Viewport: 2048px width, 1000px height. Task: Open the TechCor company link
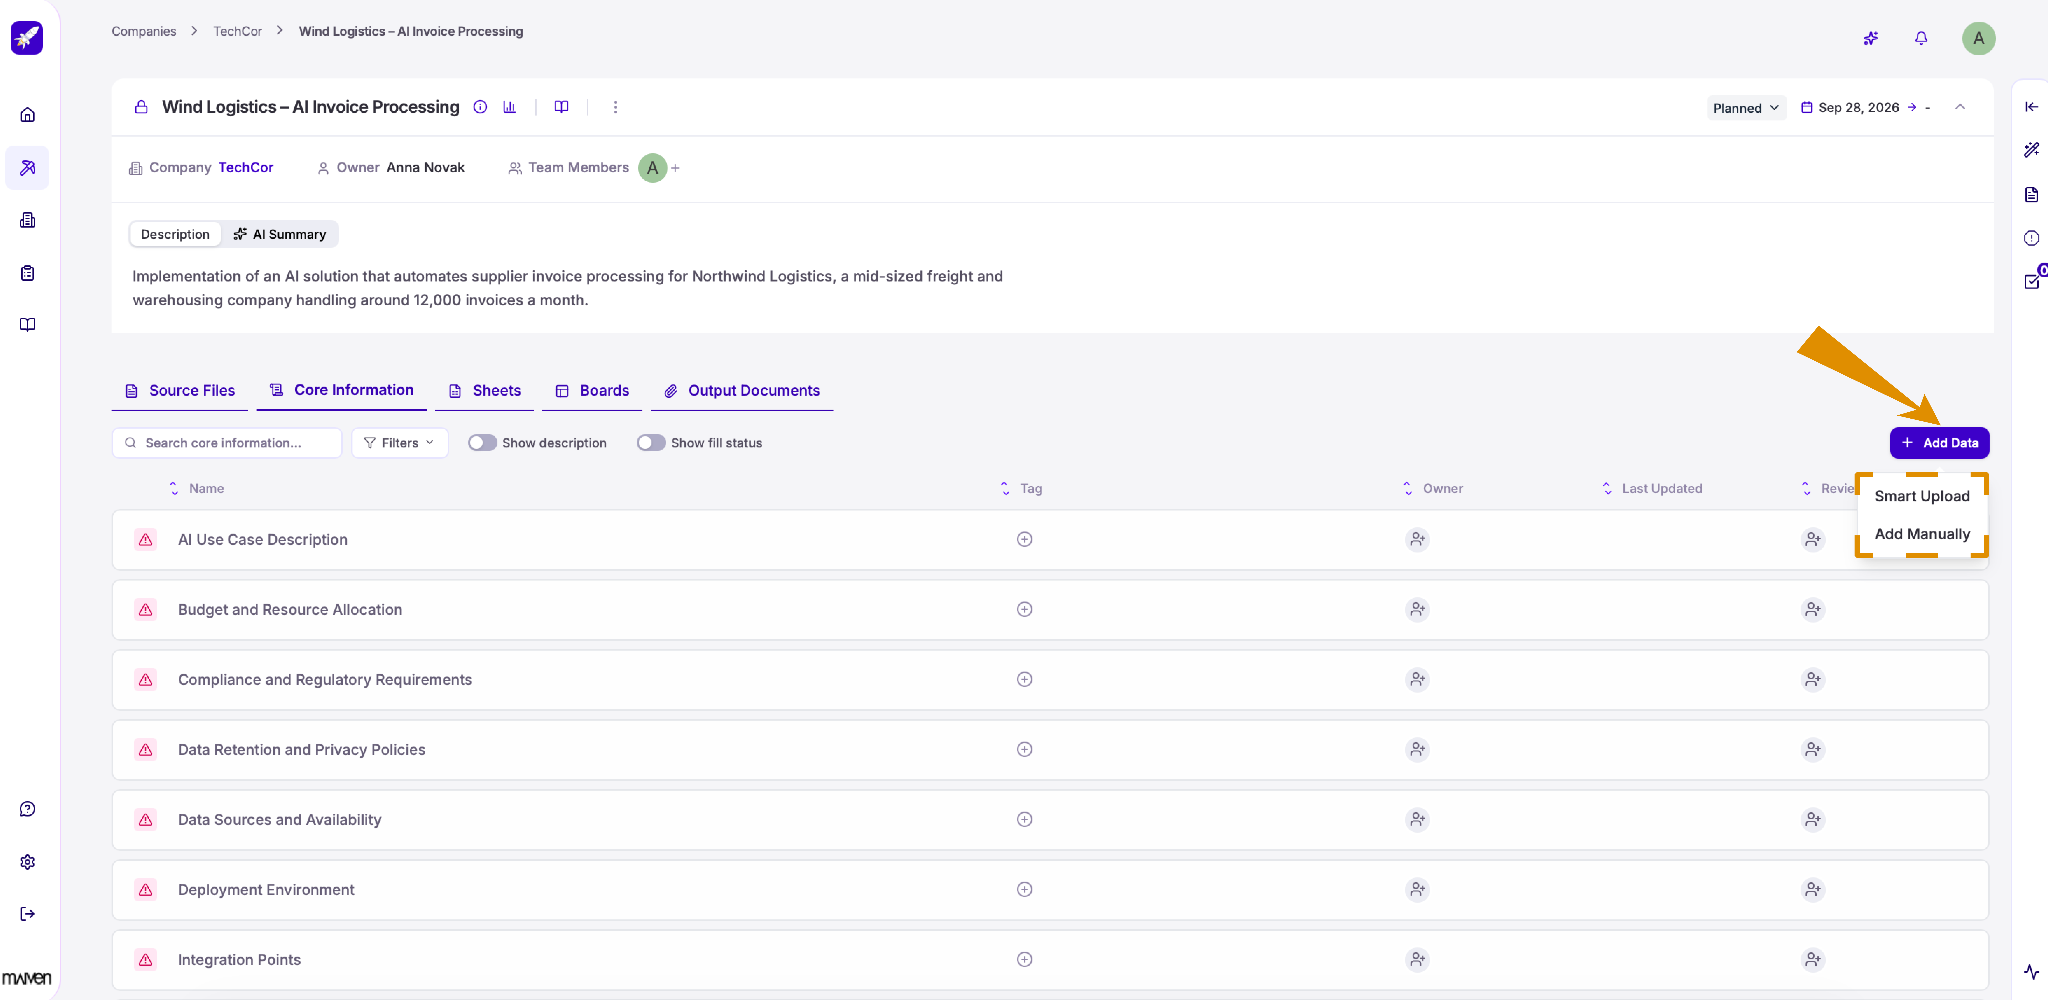(246, 168)
